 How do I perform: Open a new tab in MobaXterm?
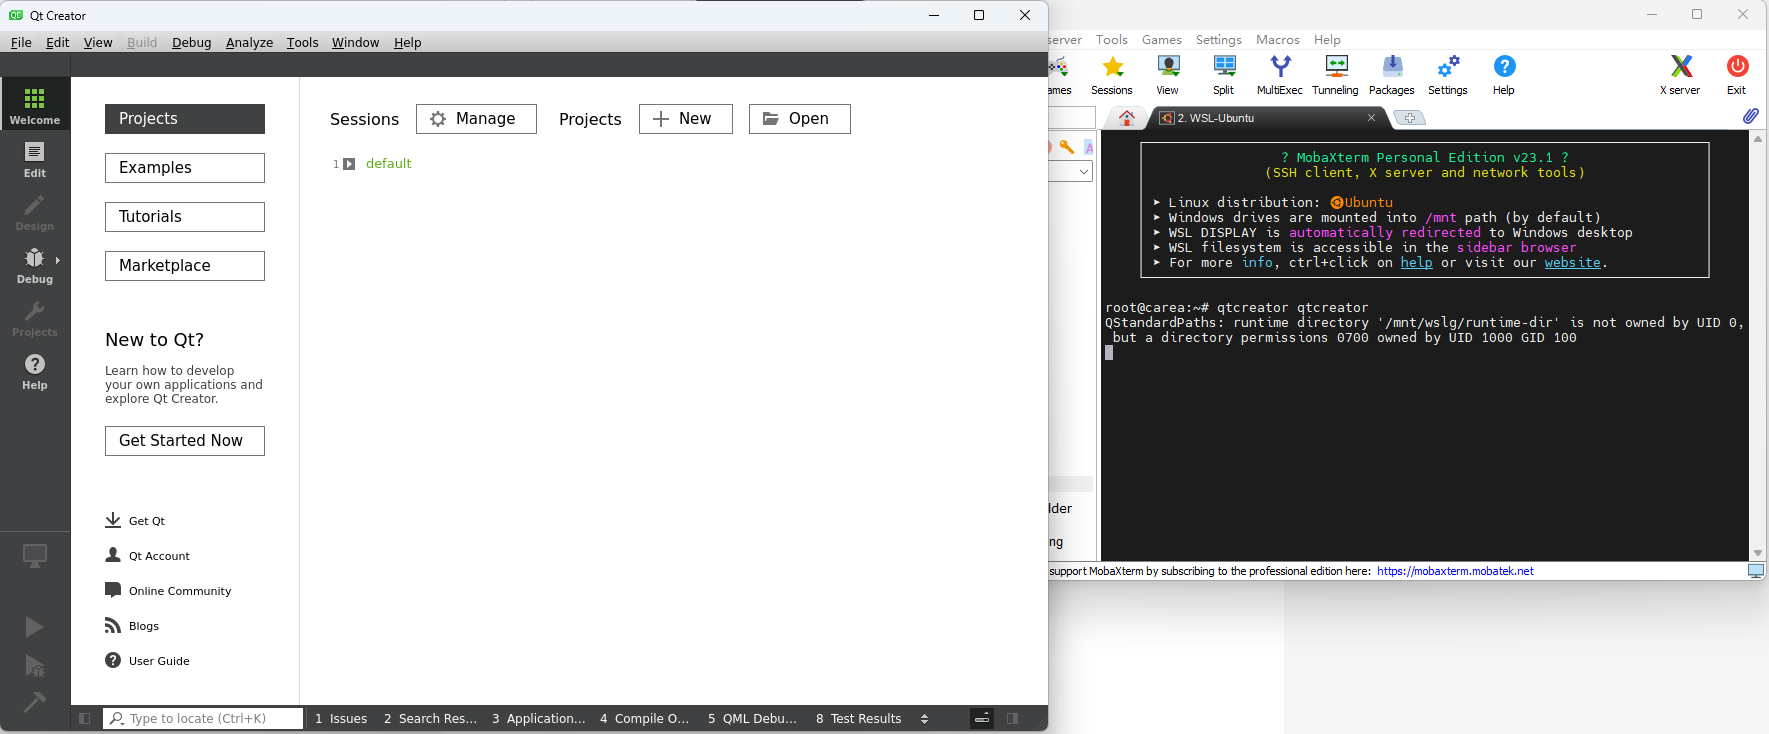(1409, 118)
